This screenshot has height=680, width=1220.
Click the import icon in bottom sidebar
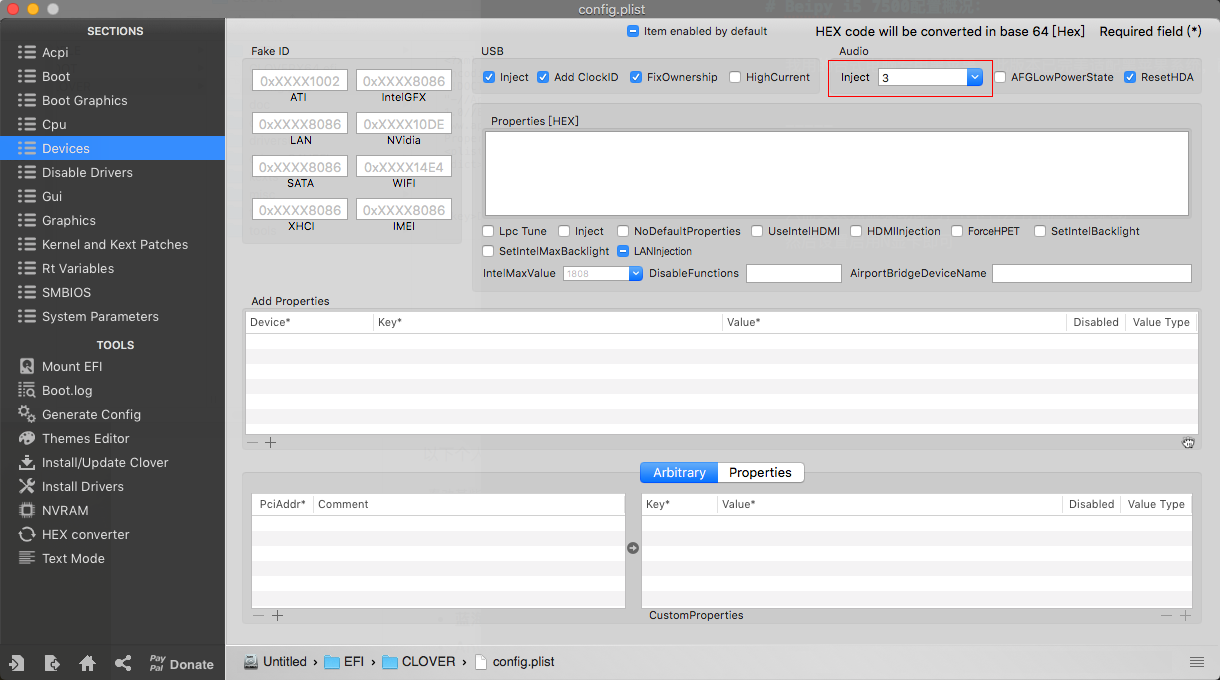point(17,663)
